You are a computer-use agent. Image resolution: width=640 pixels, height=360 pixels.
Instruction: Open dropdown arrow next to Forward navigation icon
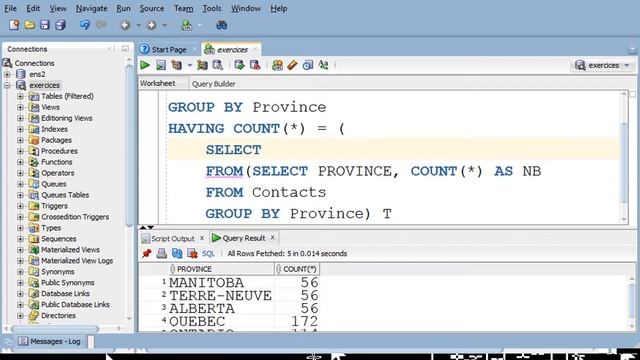[164, 25]
